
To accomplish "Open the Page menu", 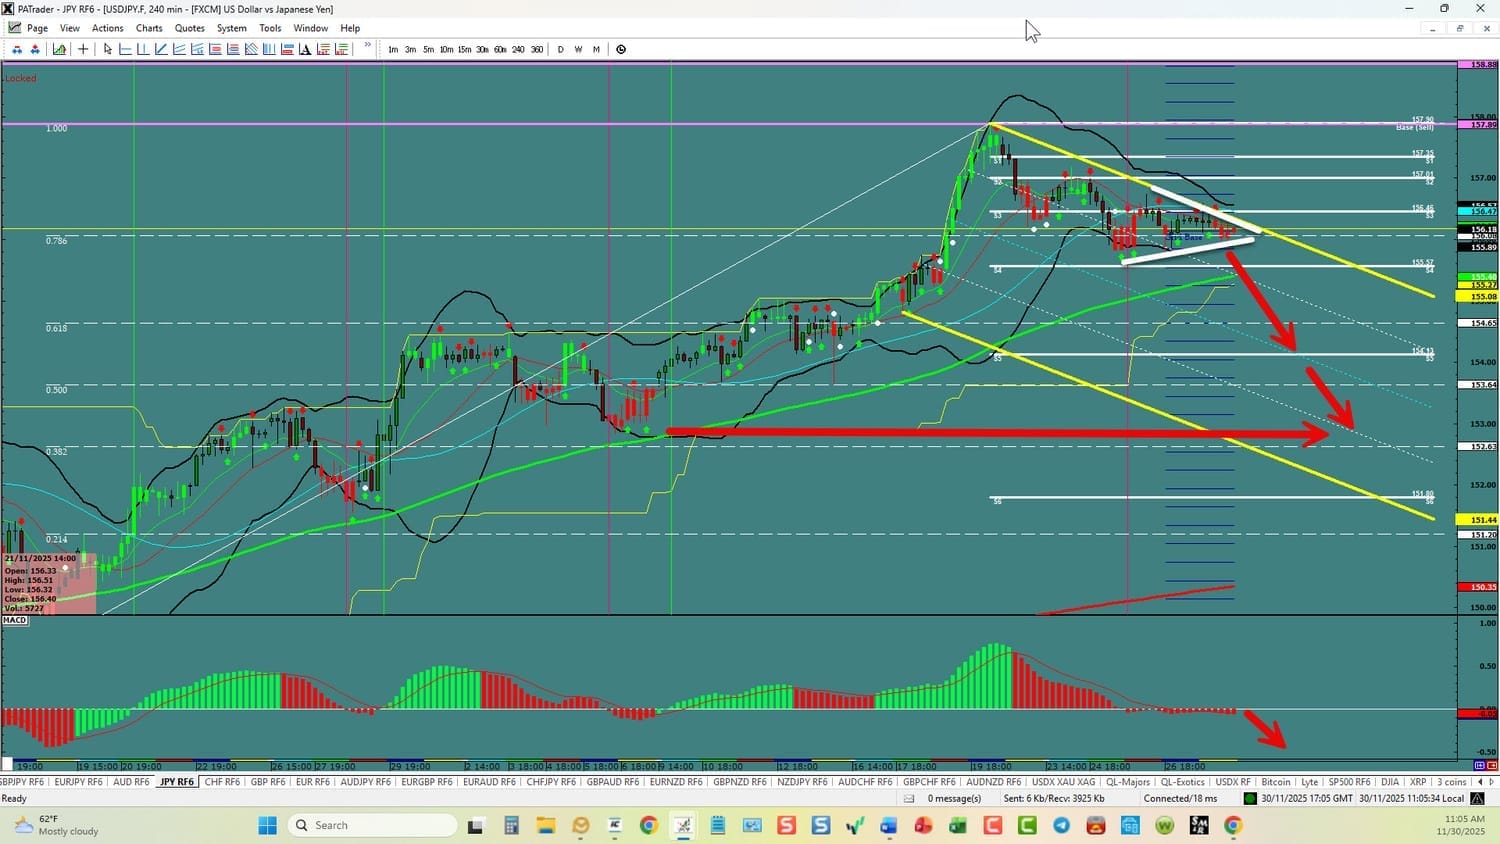I will [37, 28].
